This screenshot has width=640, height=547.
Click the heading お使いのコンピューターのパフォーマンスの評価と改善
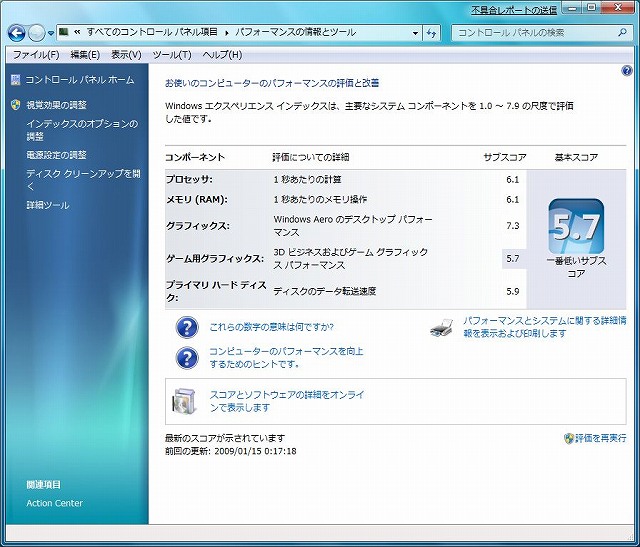[x=272, y=83]
